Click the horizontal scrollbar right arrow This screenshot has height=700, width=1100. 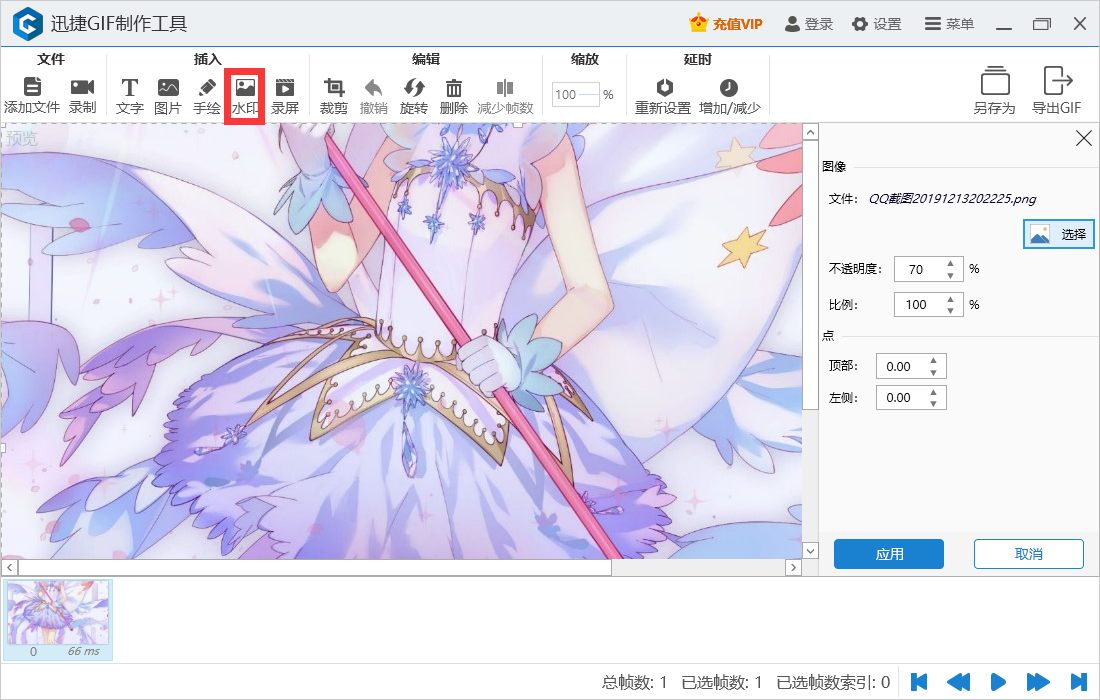(793, 567)
